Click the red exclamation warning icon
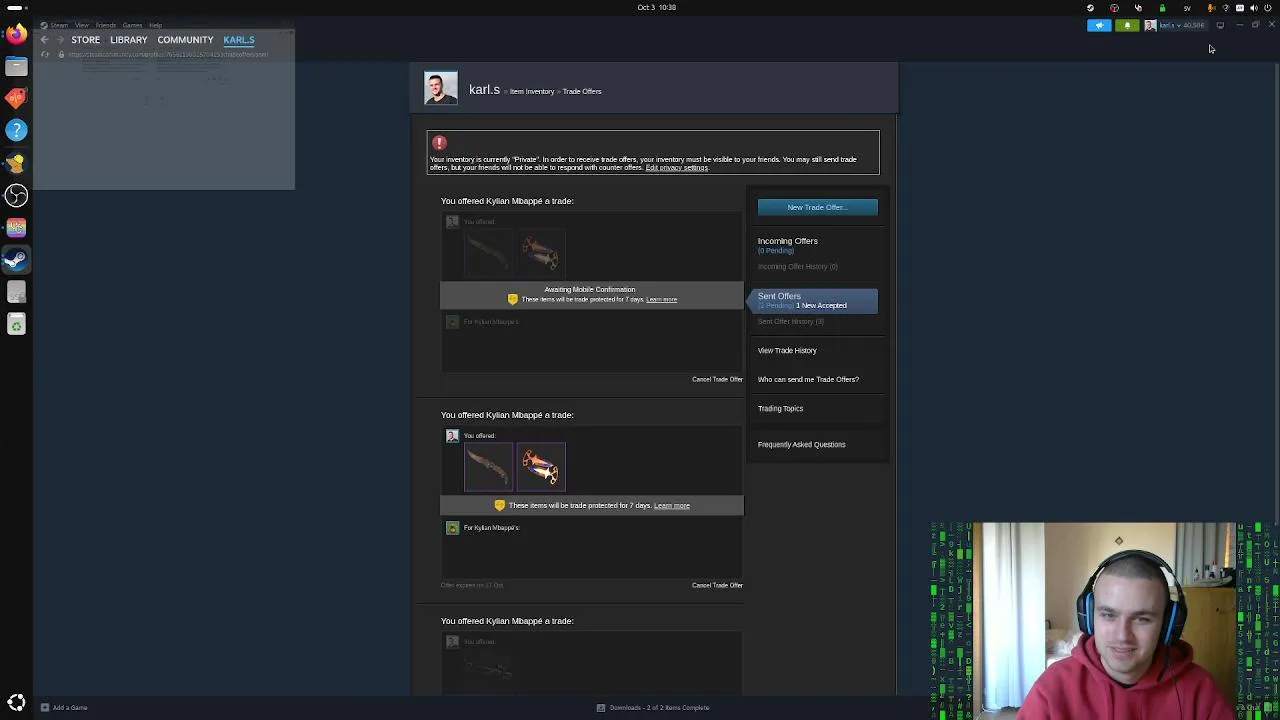This screenshot has width=1280, height=720. coord(439,143)
